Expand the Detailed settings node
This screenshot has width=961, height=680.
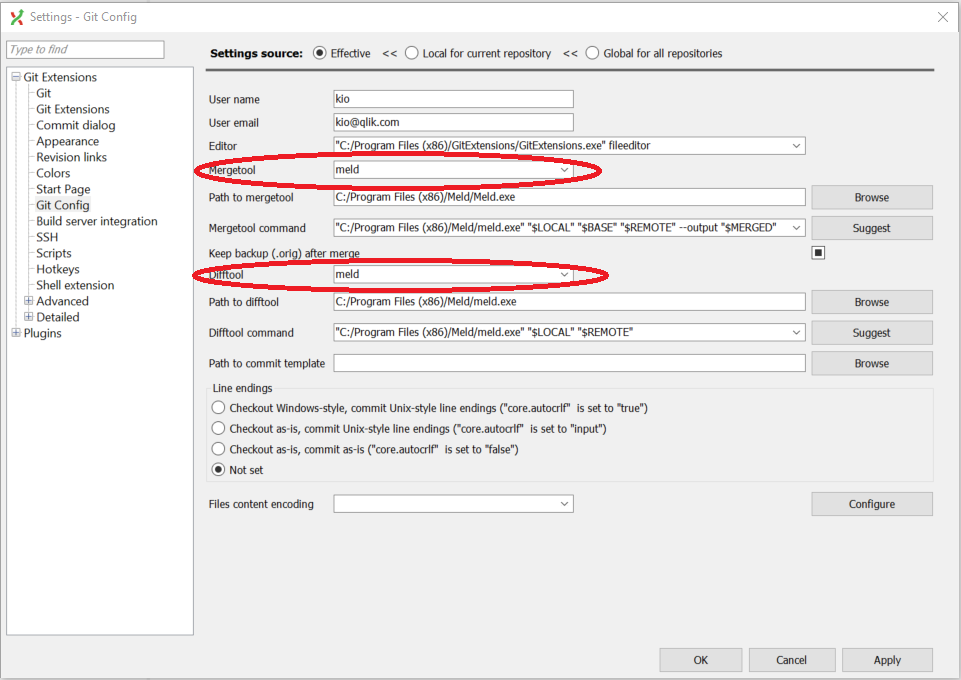29,317
